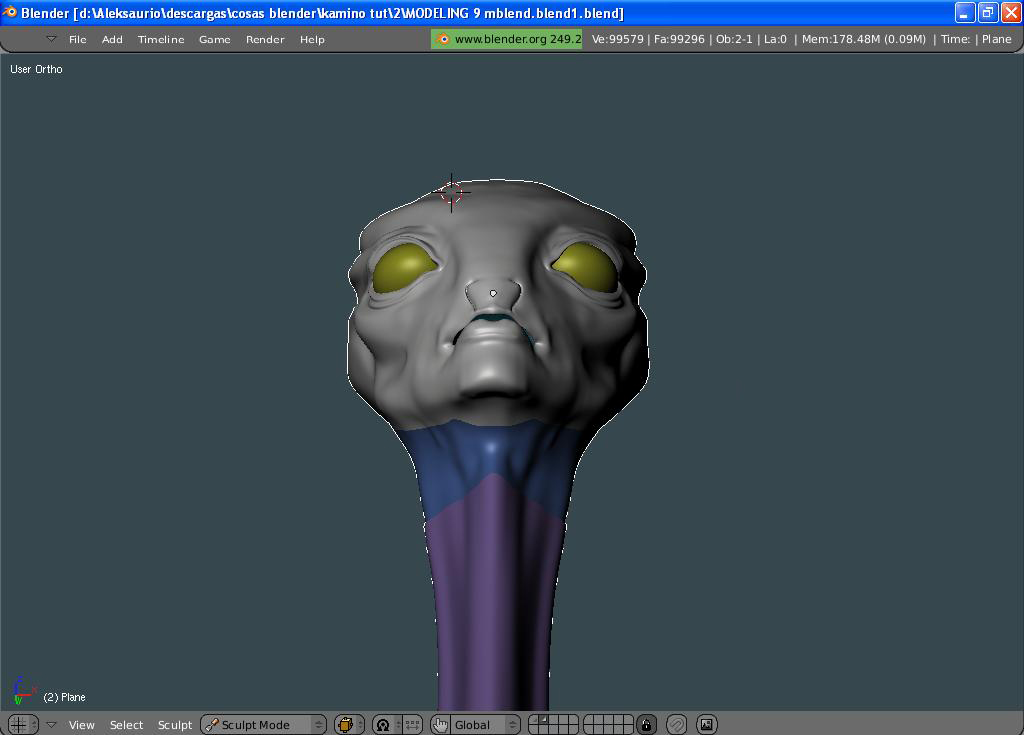Minimize the Blender window
Screen dimensions: 1024x735
coord(965,12)
